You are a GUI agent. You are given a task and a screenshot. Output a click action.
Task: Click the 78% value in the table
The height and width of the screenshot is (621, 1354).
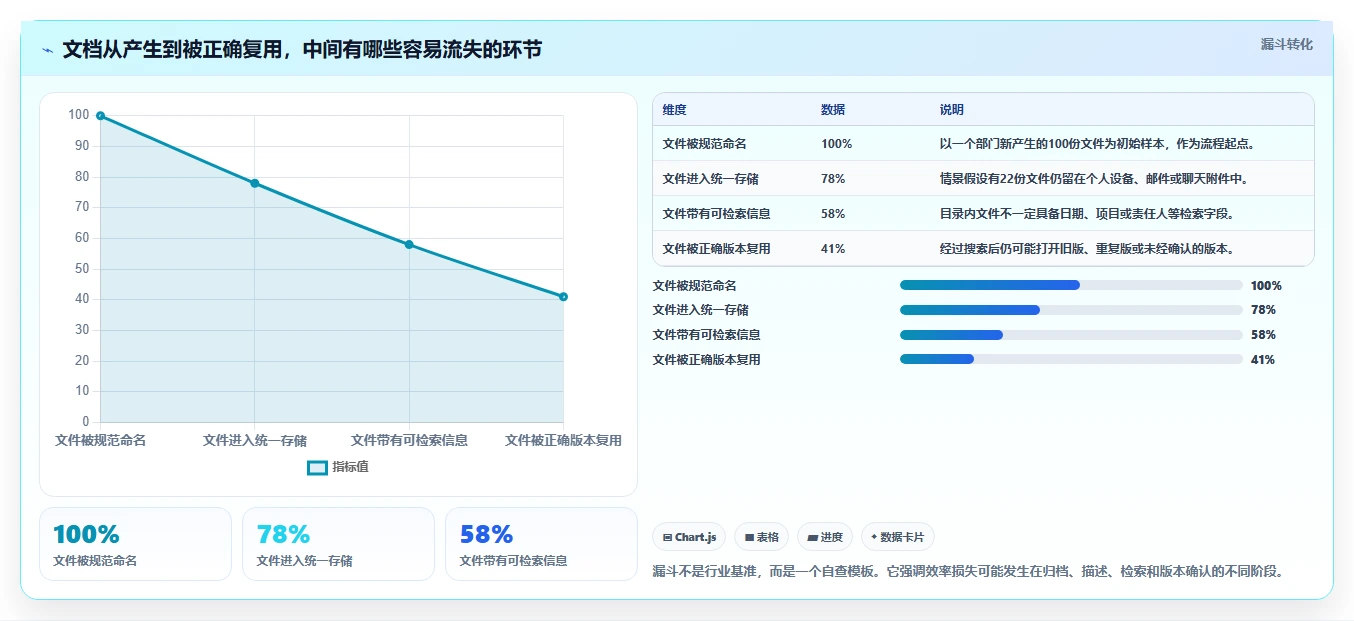[x=833, y=179]
